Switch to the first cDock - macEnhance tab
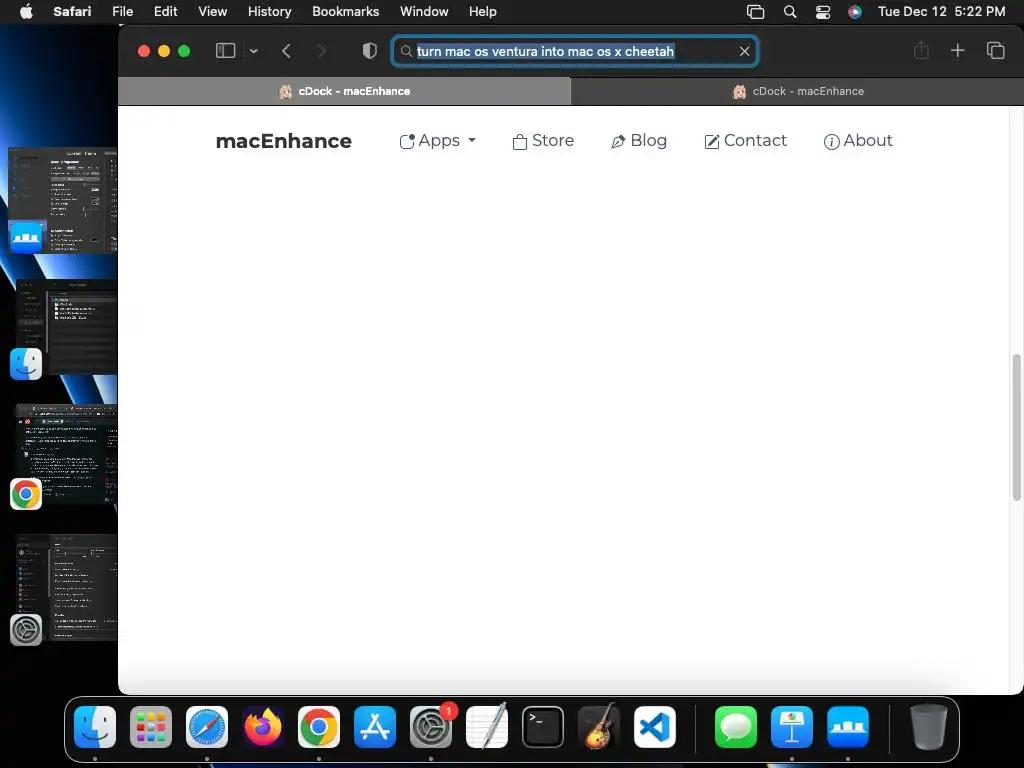The width and height of the screenshot is (1024, 768). tap(344, 91)
